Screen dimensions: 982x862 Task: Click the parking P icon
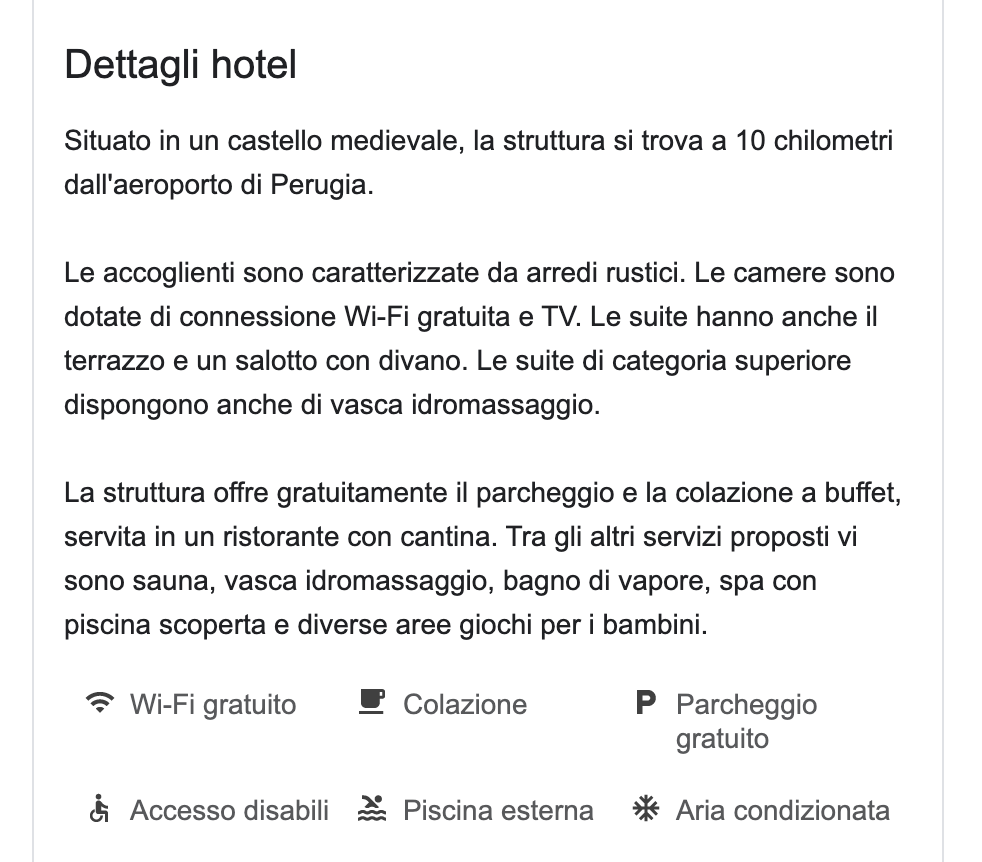coord(646,704)
